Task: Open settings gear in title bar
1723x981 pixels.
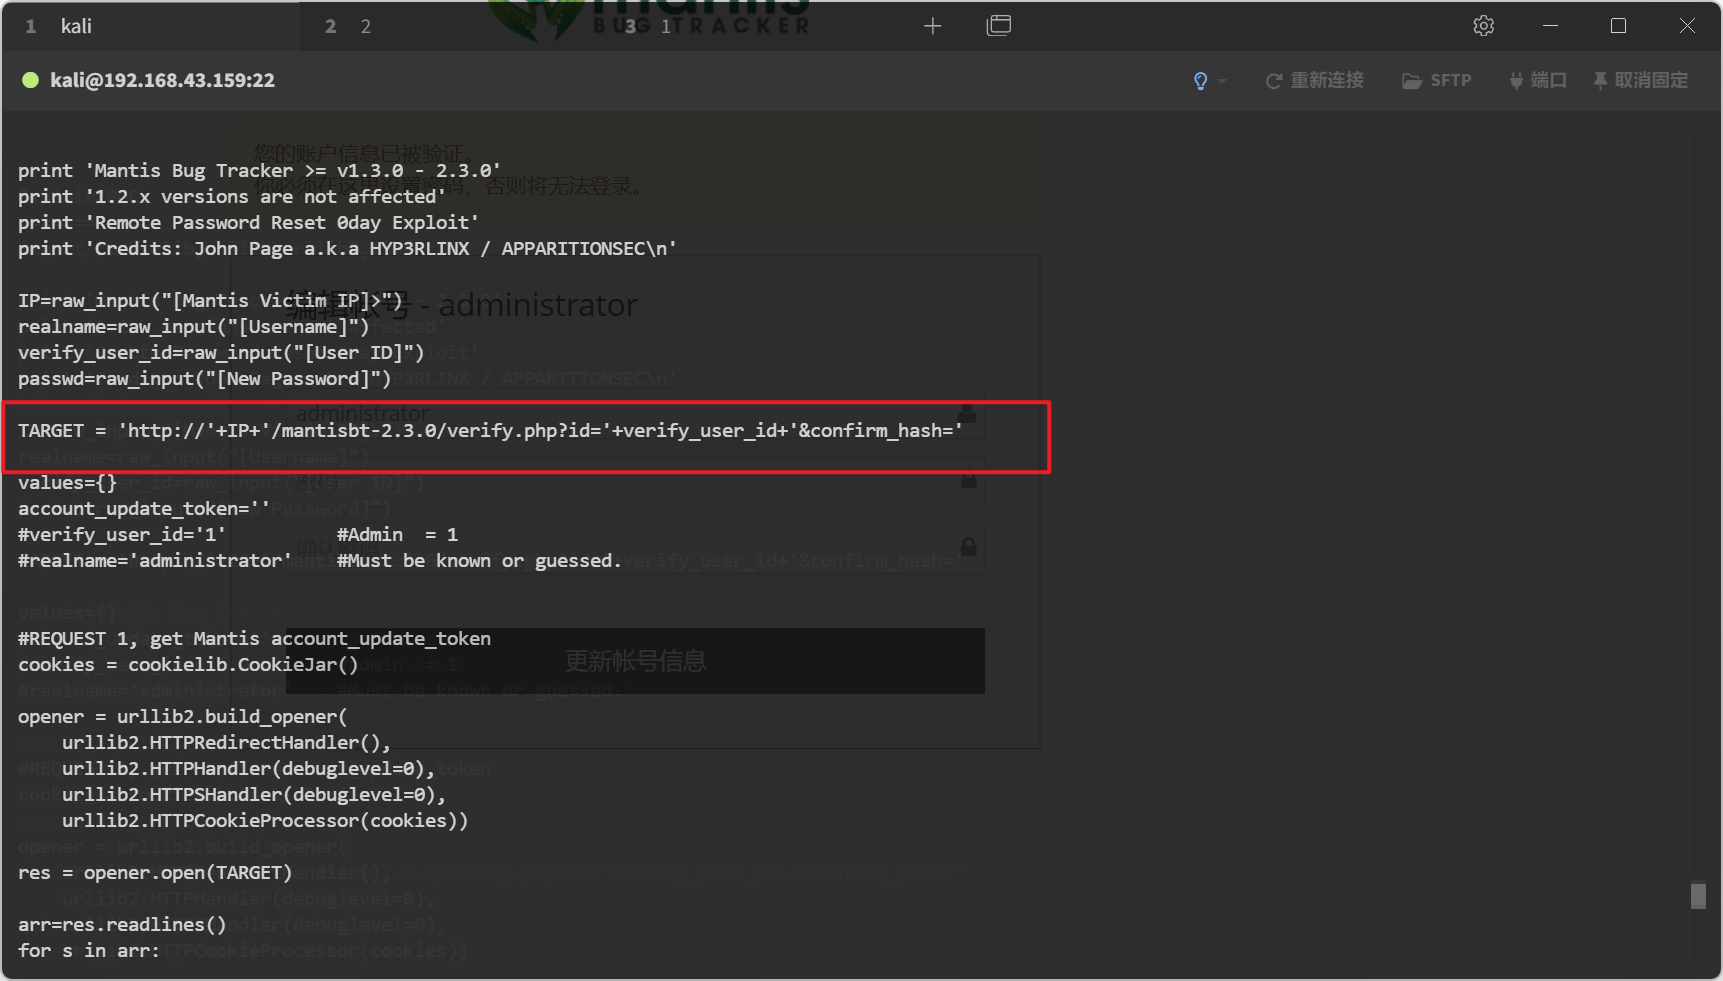Action: pos(1484,26)
